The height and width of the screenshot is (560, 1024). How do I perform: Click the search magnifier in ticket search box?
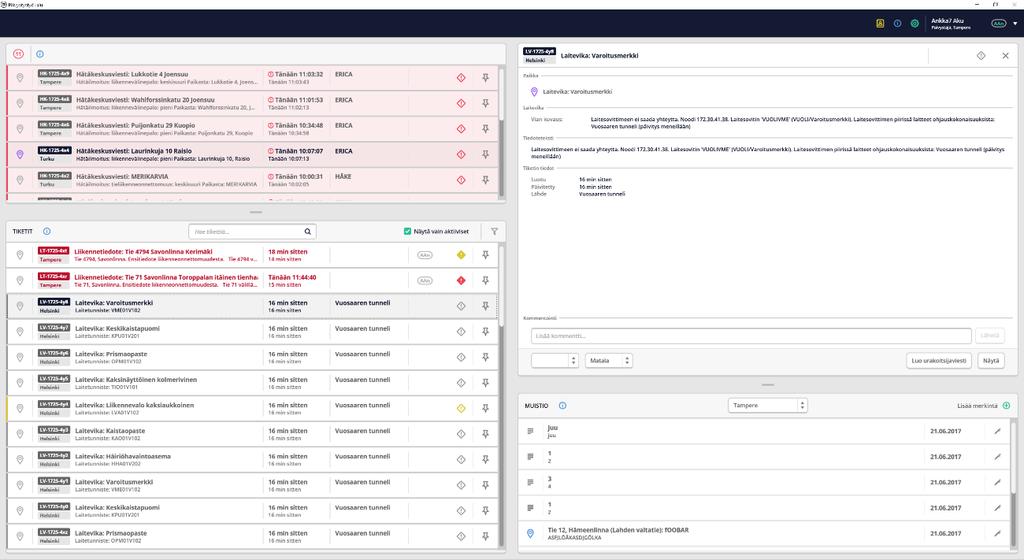pyautogui.click(x=308, y=232)
